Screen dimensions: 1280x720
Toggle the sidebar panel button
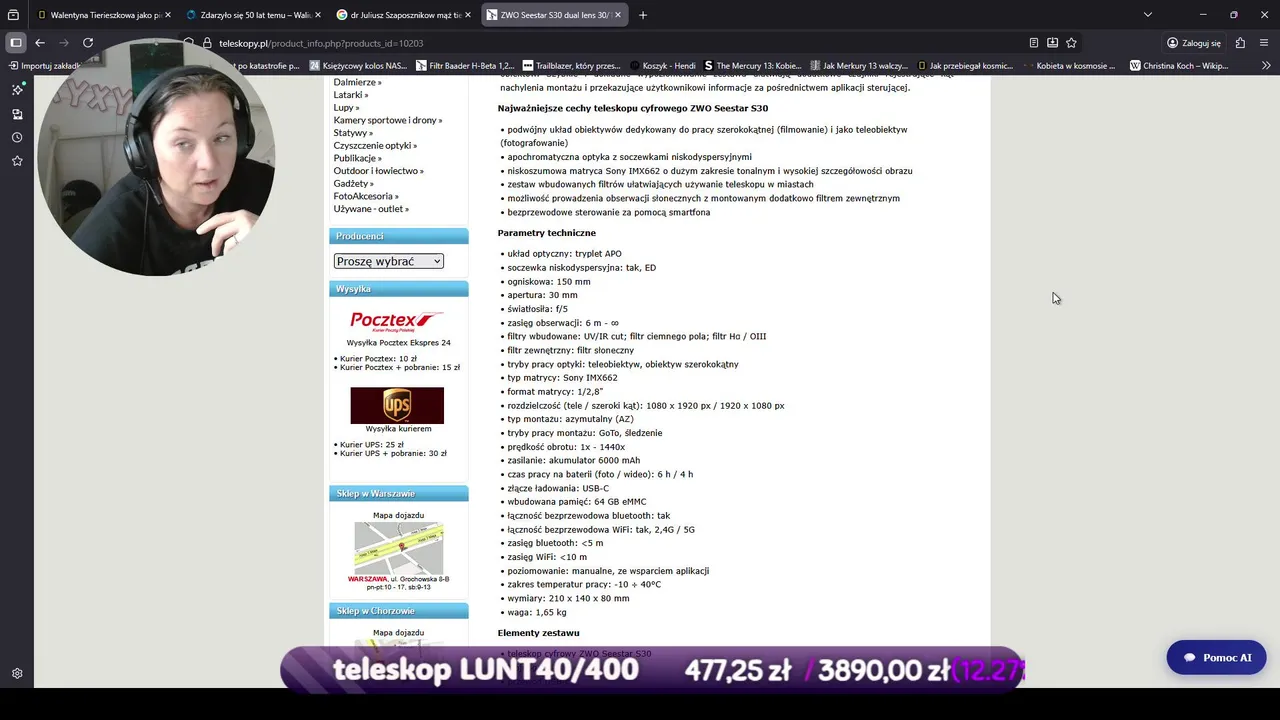coord(16,43)
